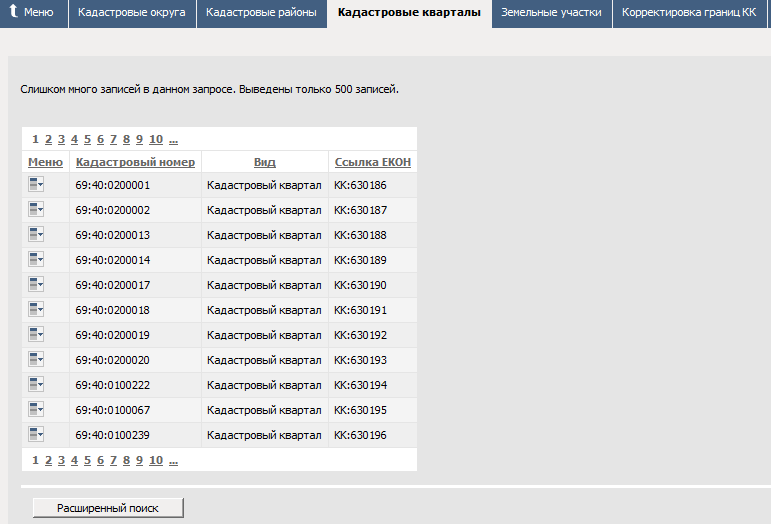The height and width of the screenshot is (524, 771).
Task: Go to page 7 in bottom pager
Action: tap(114, 460)
